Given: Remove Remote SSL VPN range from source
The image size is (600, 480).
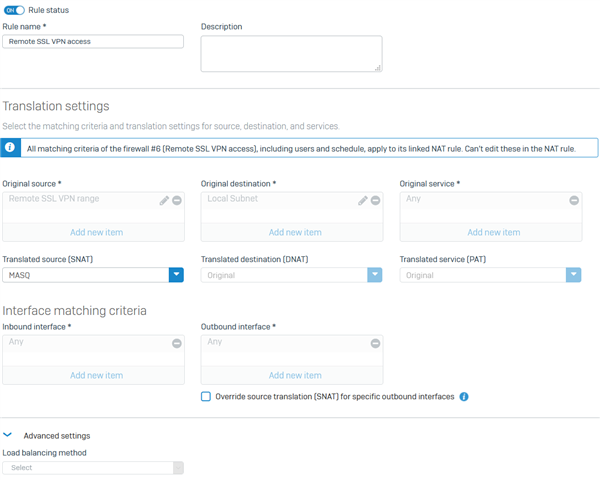Looking at the screenshot, I should (177, 200).
